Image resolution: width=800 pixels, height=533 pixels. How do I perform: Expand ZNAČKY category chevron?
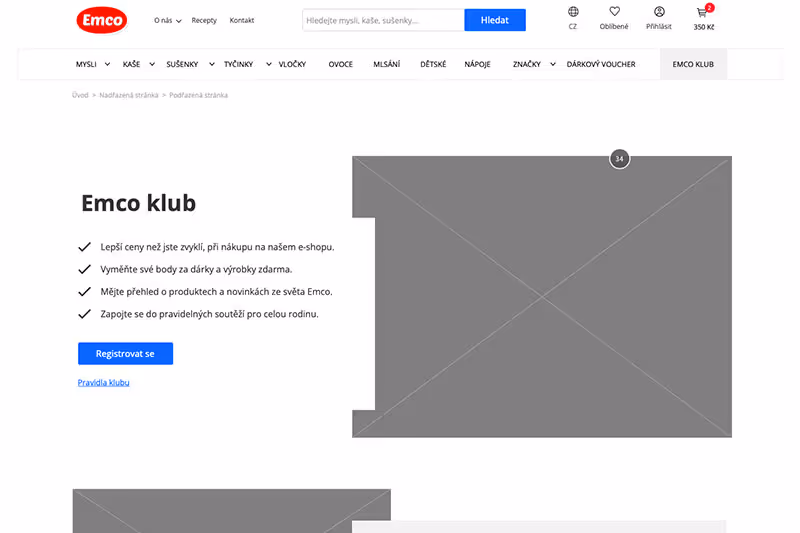click(553, 64)
